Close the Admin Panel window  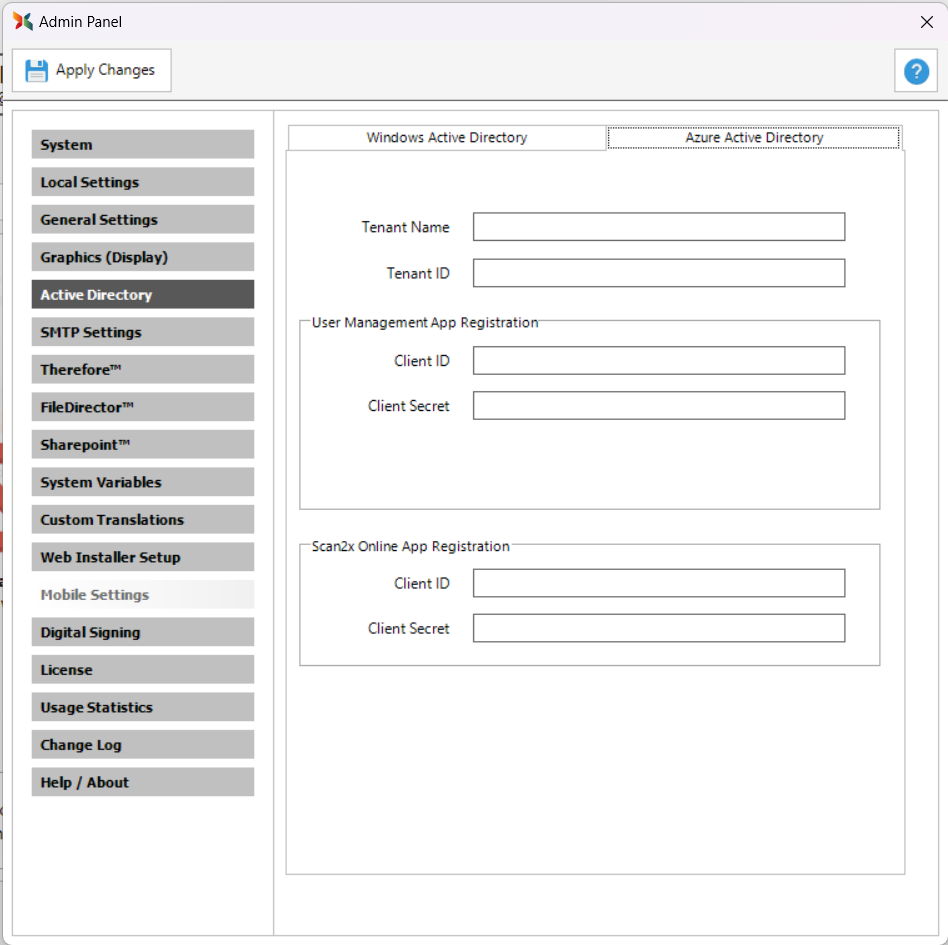coord(926,22)
